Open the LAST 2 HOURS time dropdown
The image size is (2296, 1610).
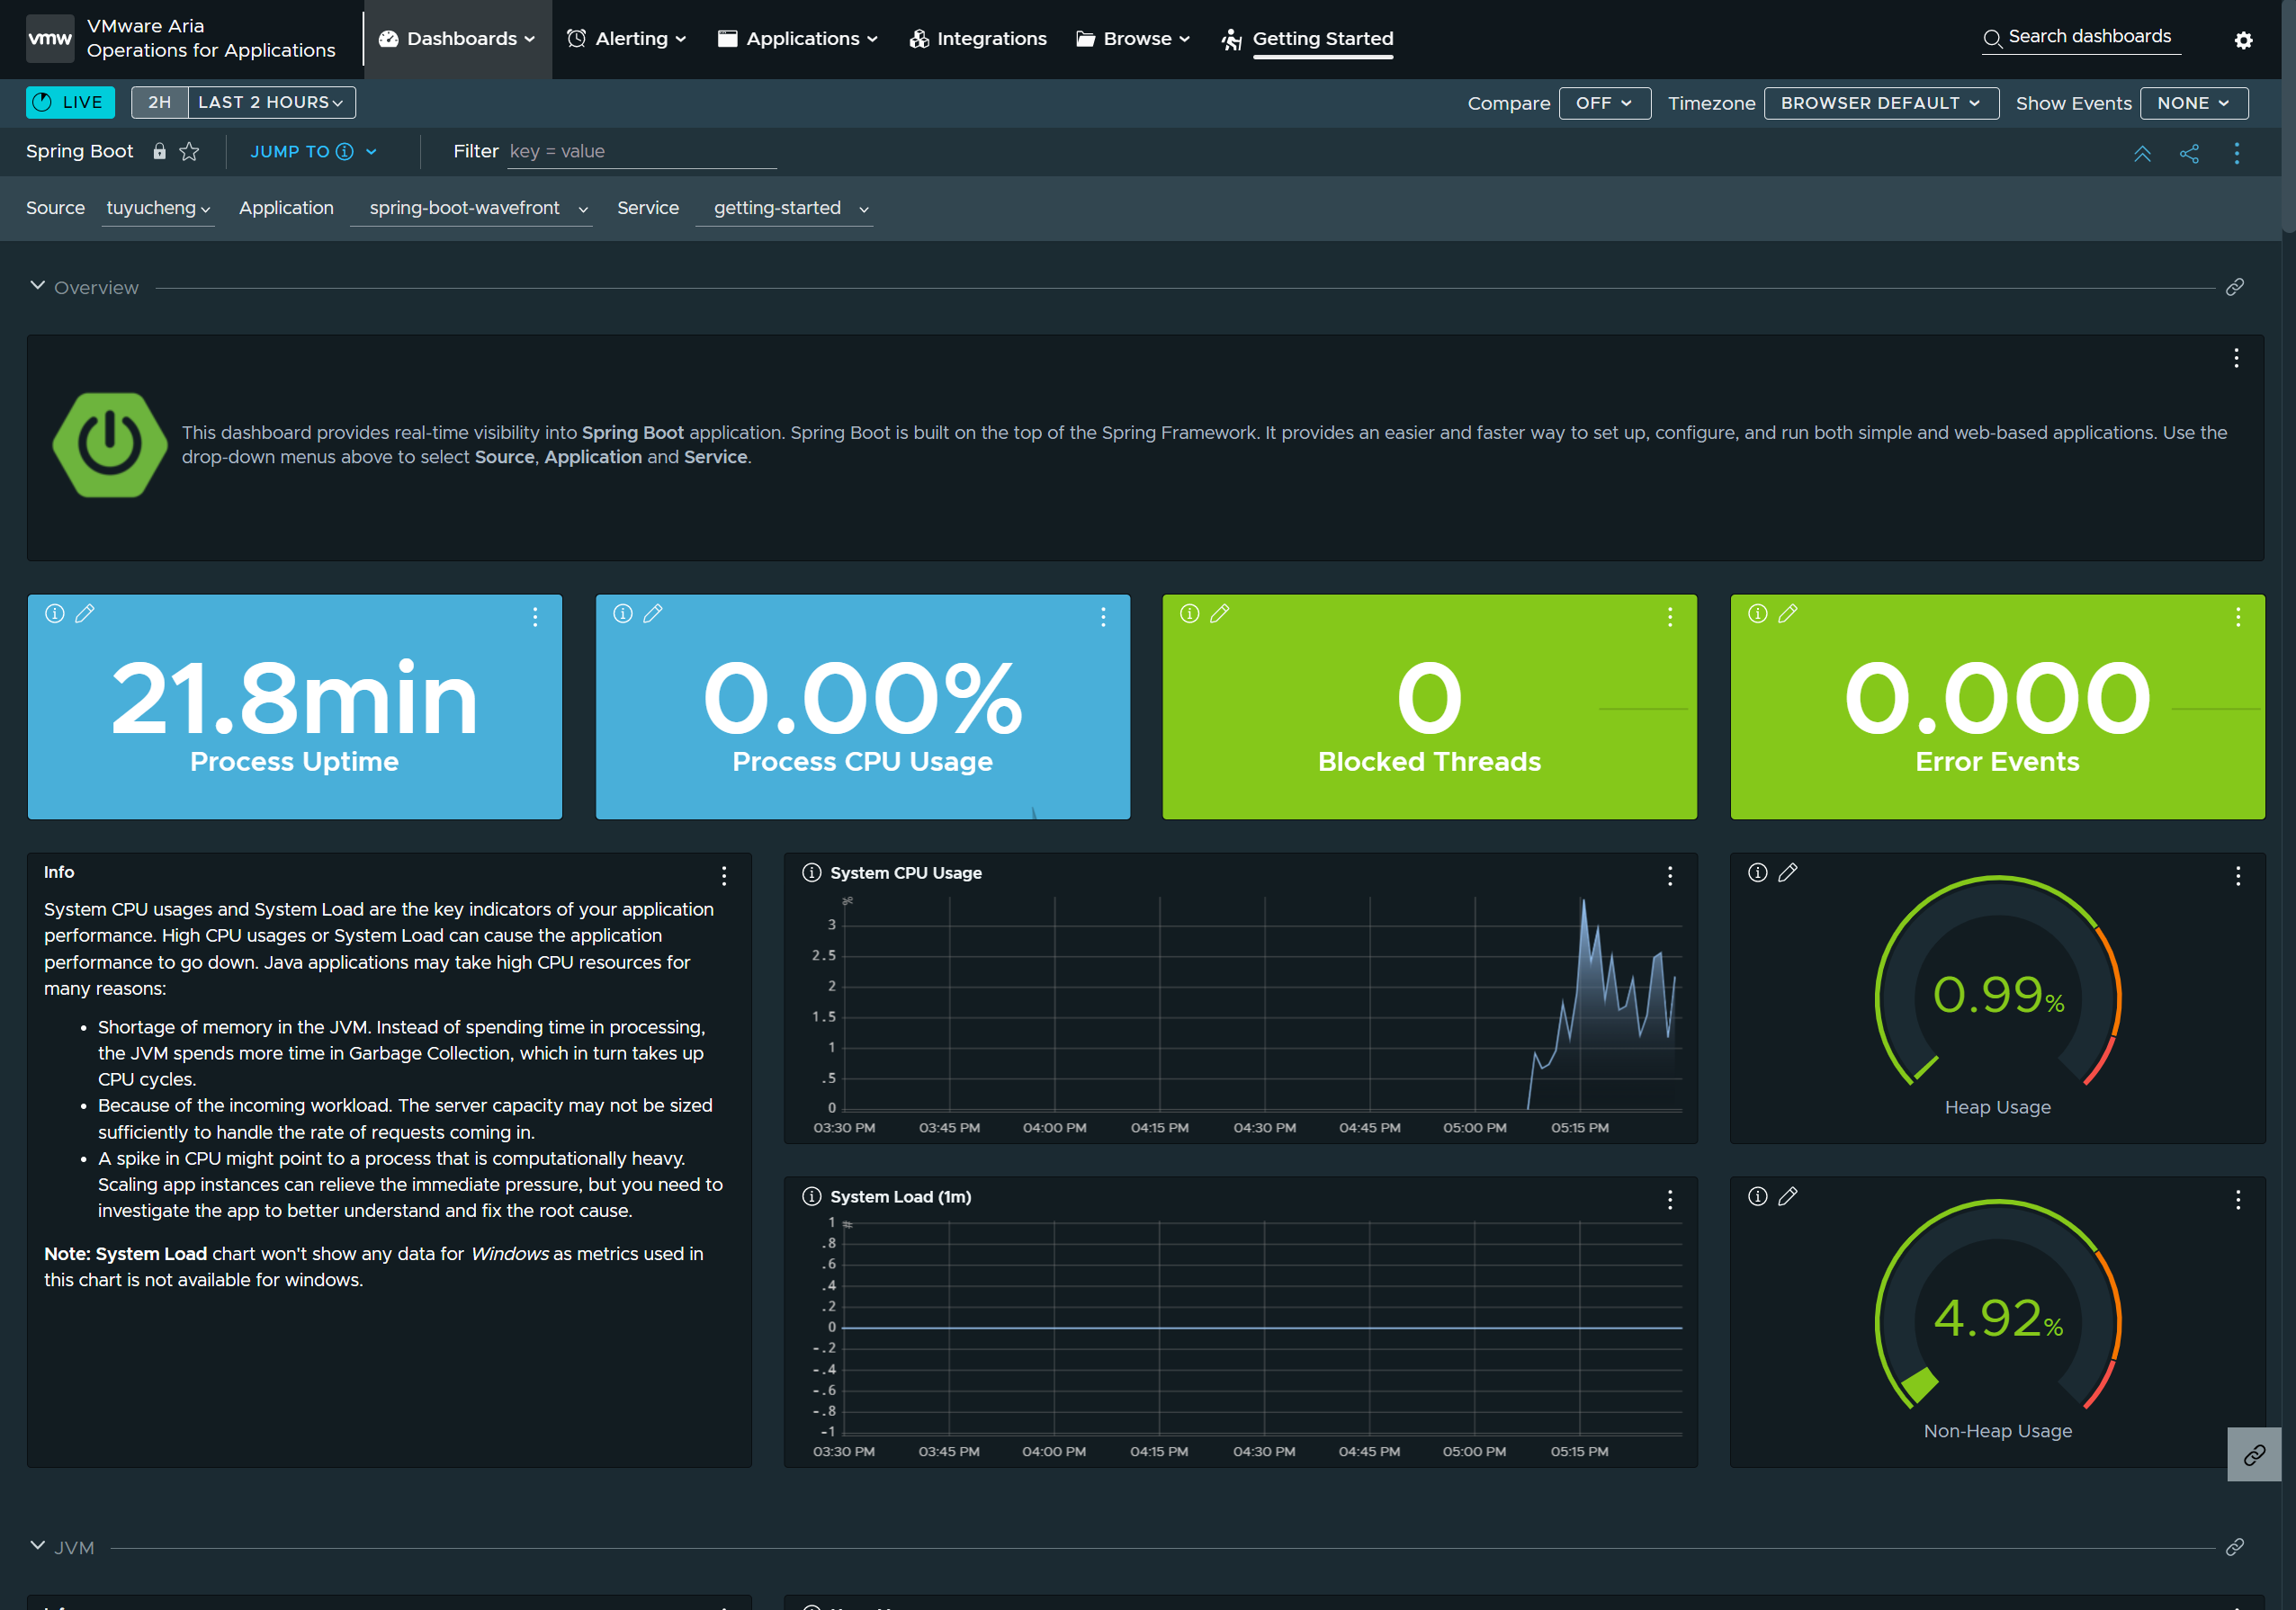[x=271, y=102]
